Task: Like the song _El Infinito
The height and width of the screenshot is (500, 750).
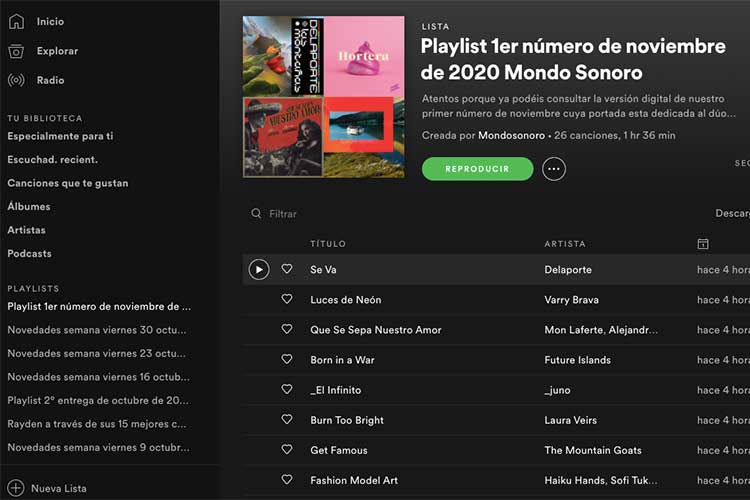Action: tap(287, 389)
